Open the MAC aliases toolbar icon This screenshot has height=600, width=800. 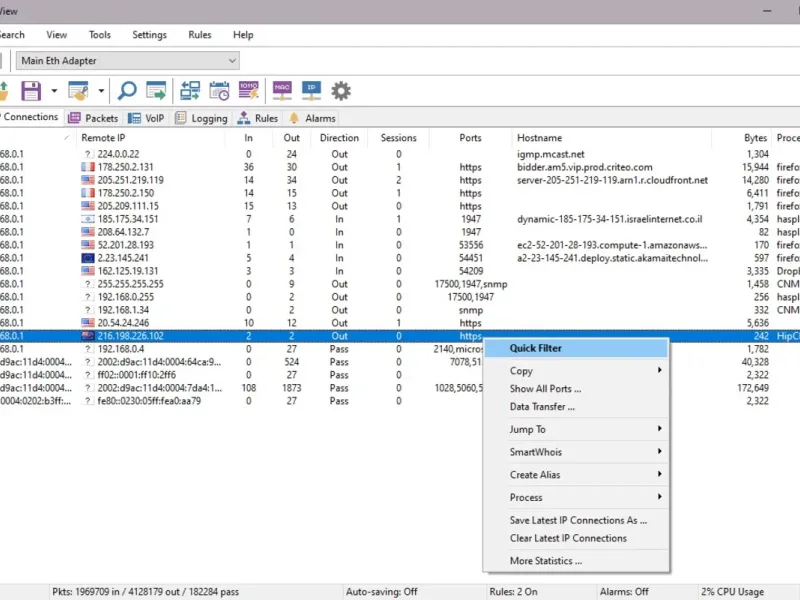tap(282, 91)
